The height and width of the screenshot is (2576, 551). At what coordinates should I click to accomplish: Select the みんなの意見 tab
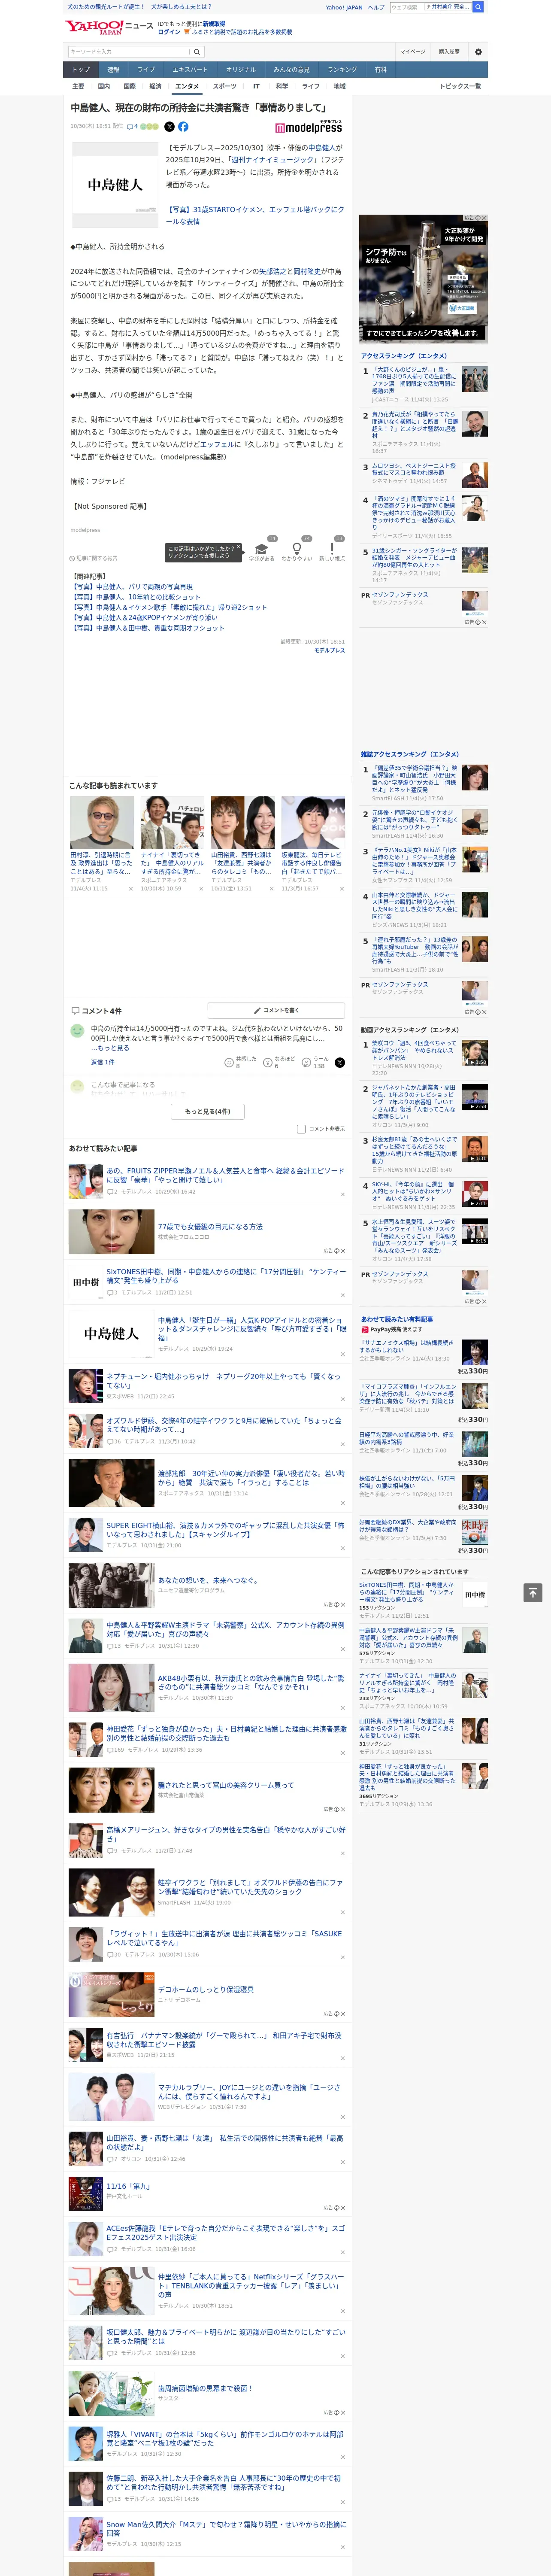292,70
